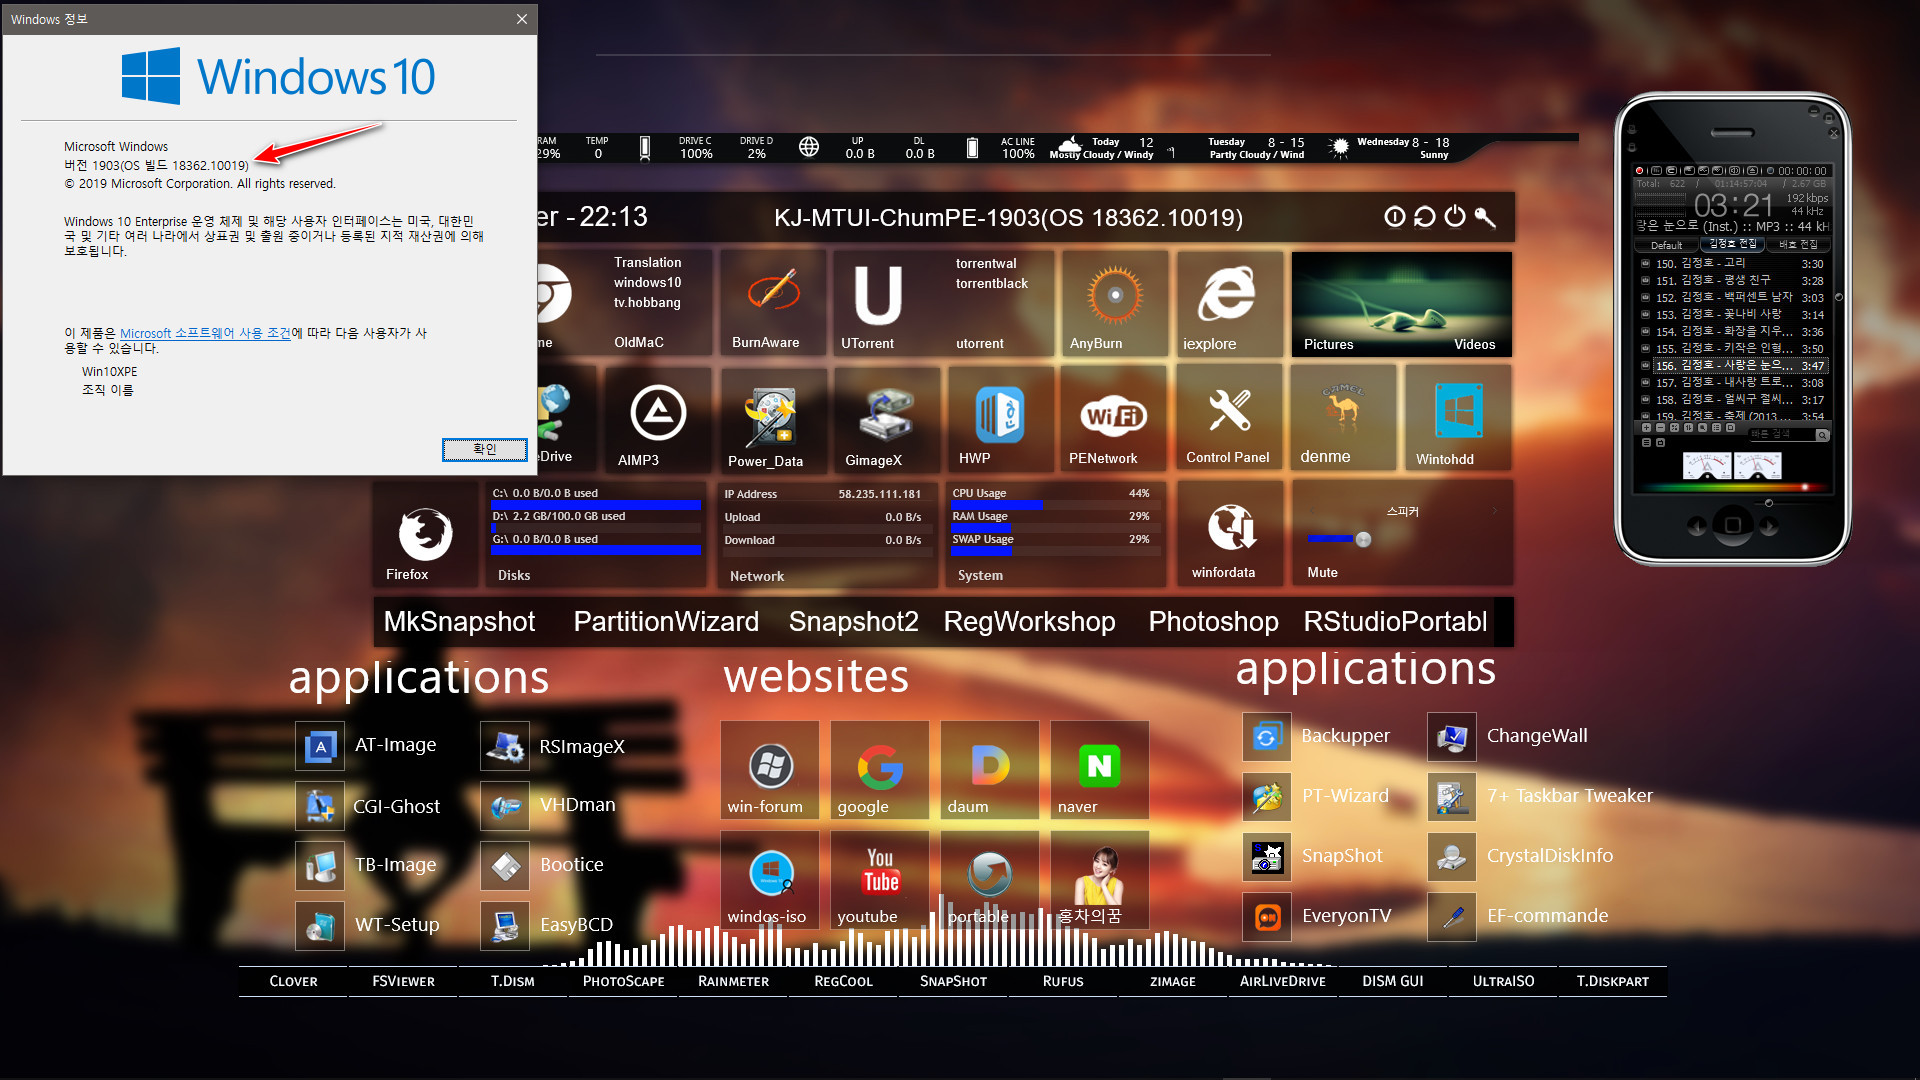Open the naver website tile

point(1100,770)
